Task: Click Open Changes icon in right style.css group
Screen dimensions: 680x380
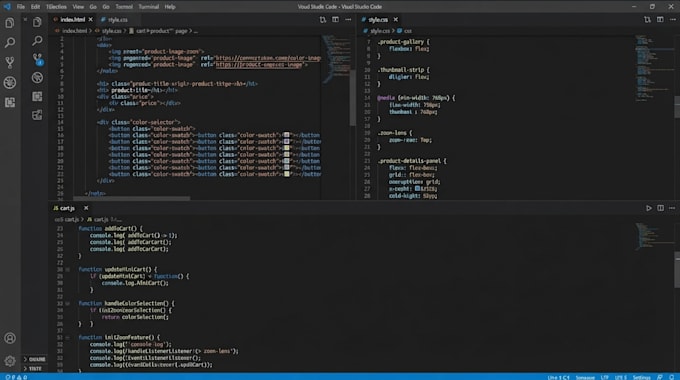Action: (647, 20)
